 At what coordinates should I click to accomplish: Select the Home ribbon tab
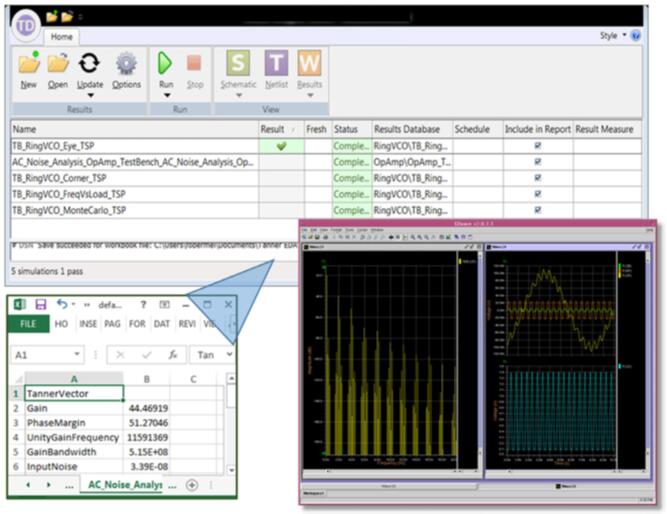[x=62, y=37]
